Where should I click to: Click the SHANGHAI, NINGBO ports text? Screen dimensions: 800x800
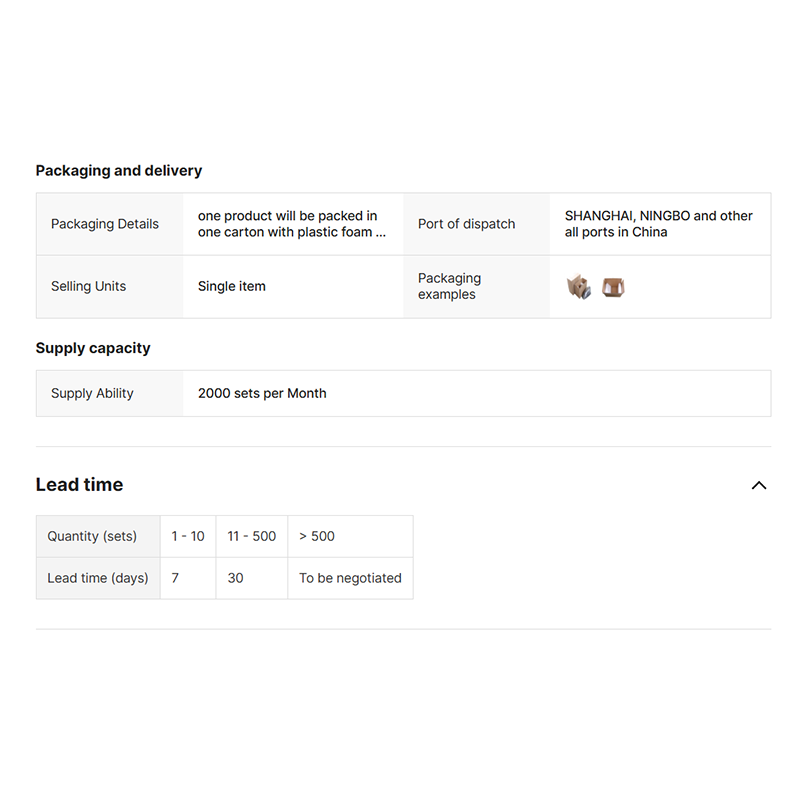pyautogui.click(x=658, y=224)
